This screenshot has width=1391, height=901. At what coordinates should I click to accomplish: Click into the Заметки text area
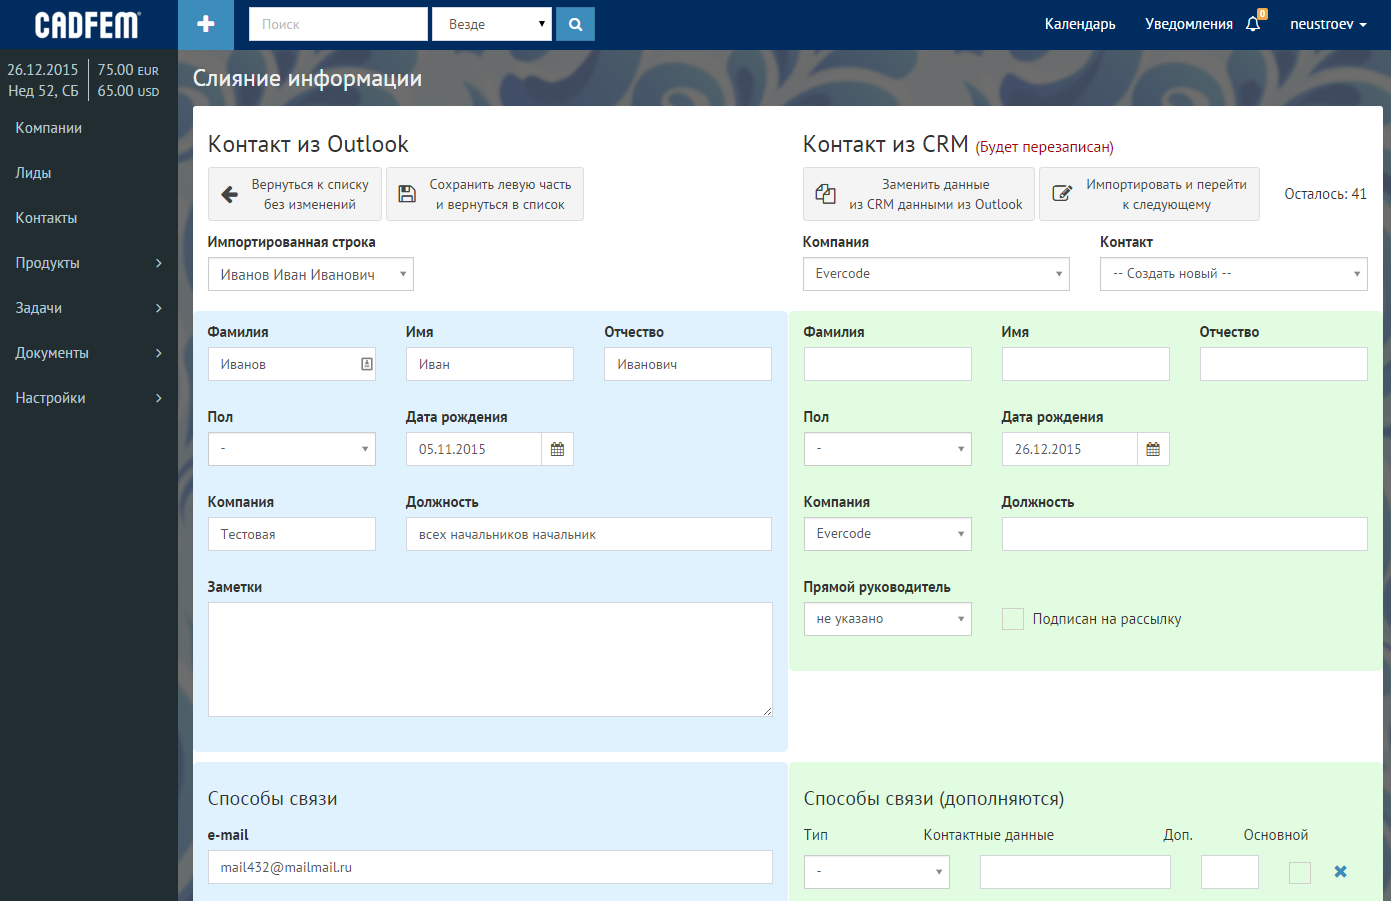490,659
